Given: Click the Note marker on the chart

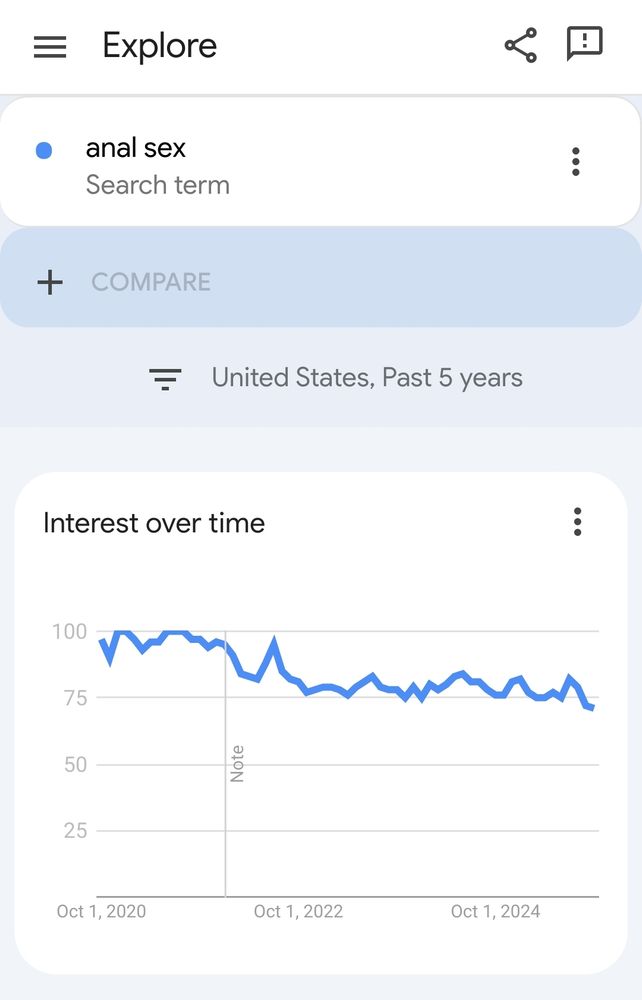Looking at the screenshot, I should click(x=237, y=763).
